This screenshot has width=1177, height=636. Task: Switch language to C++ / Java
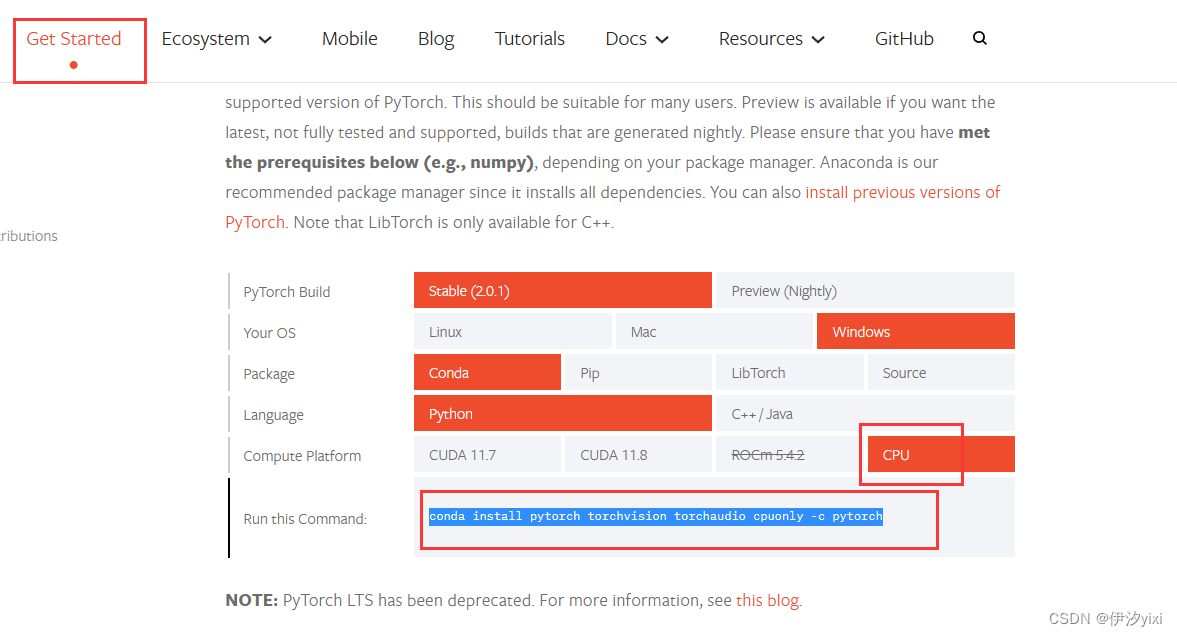point(865,413)
